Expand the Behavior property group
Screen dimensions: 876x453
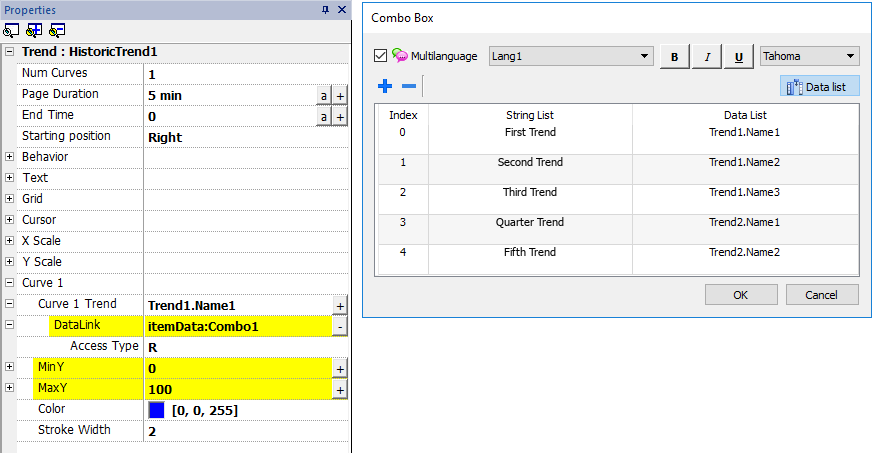coord(10,157)
